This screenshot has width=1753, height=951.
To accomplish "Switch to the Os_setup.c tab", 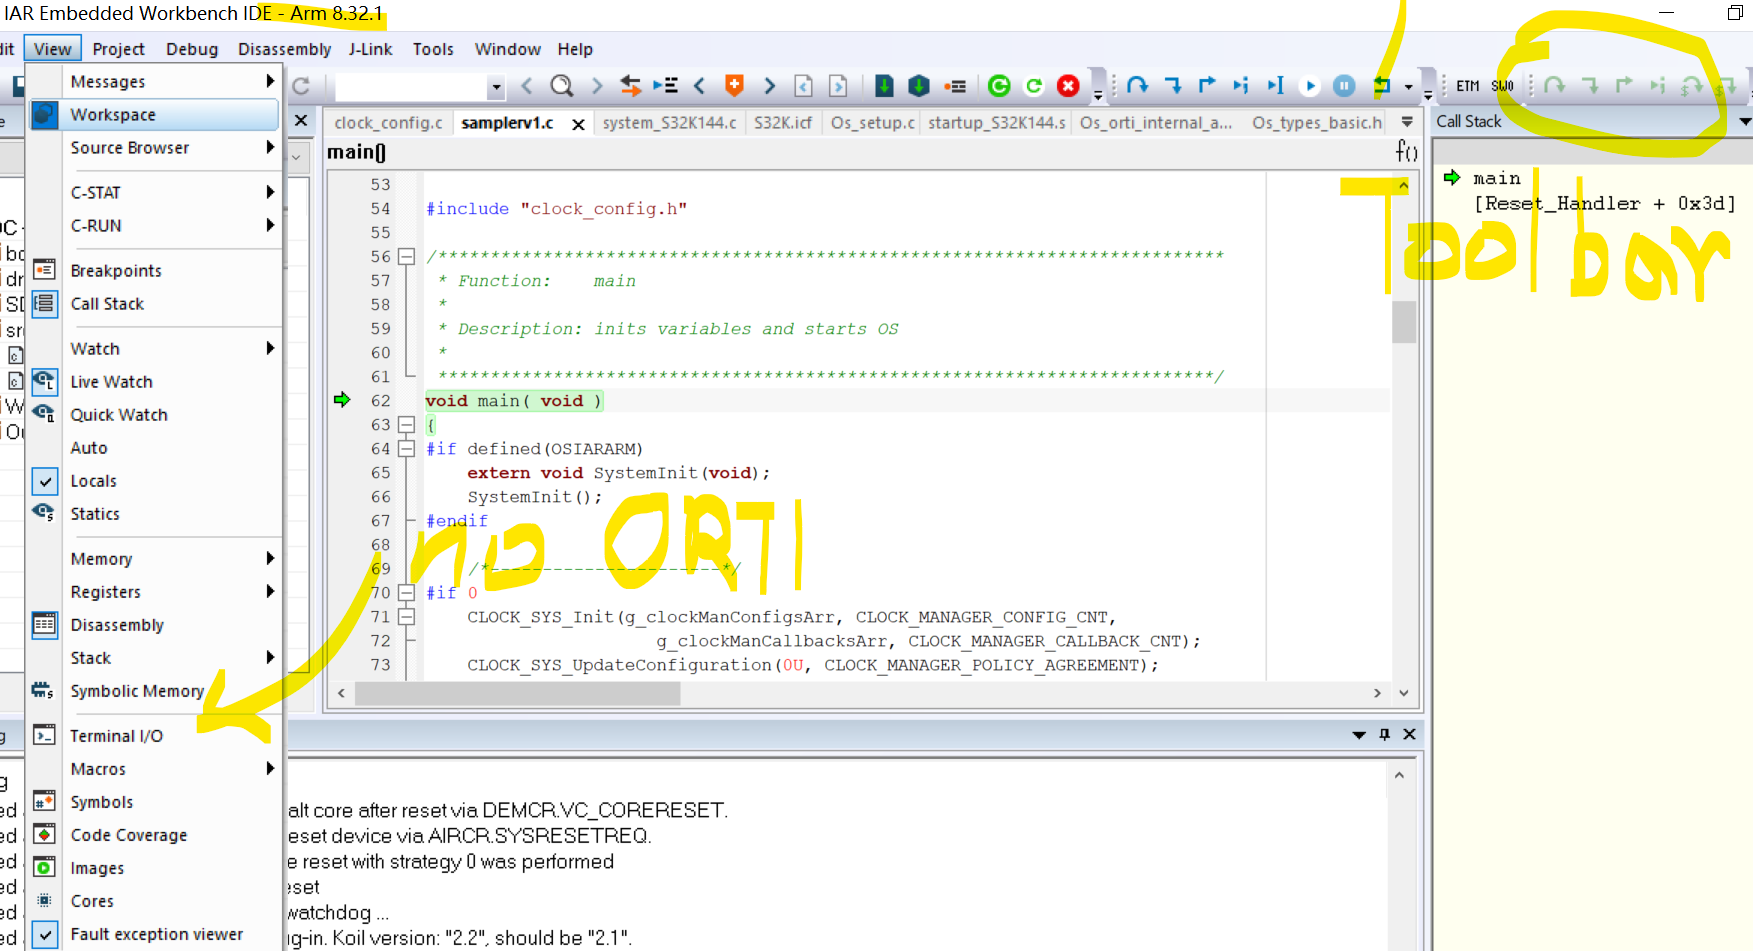I will (x=872, y=122).
